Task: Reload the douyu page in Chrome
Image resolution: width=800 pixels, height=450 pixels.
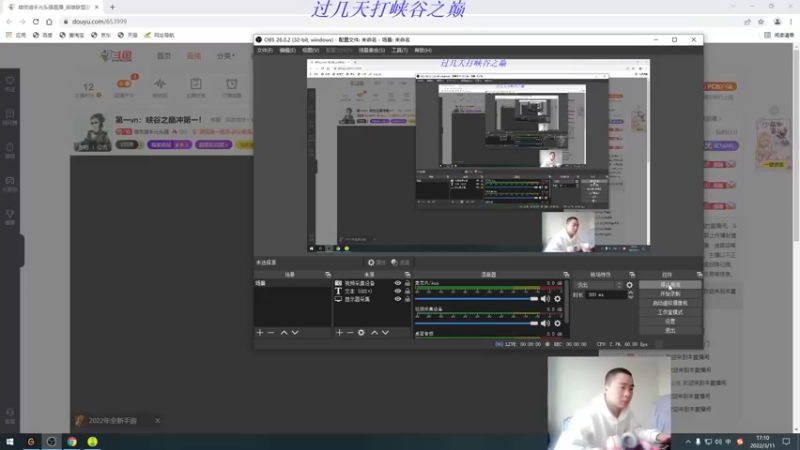Action: click(36, 21)
